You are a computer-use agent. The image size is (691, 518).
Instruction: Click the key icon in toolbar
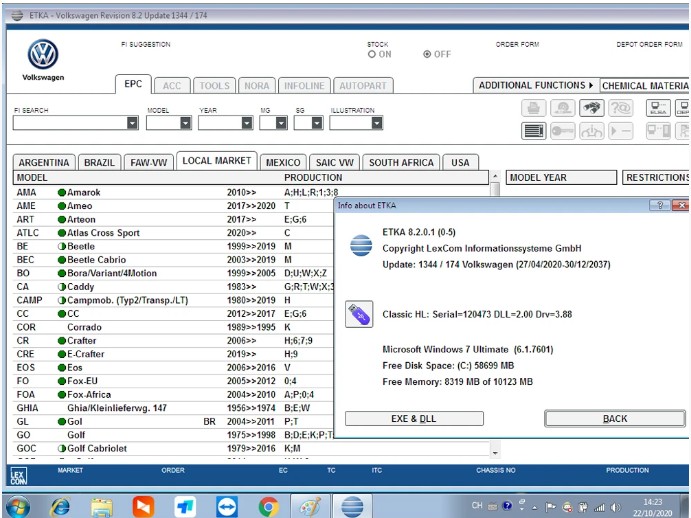tap(562, 131)
